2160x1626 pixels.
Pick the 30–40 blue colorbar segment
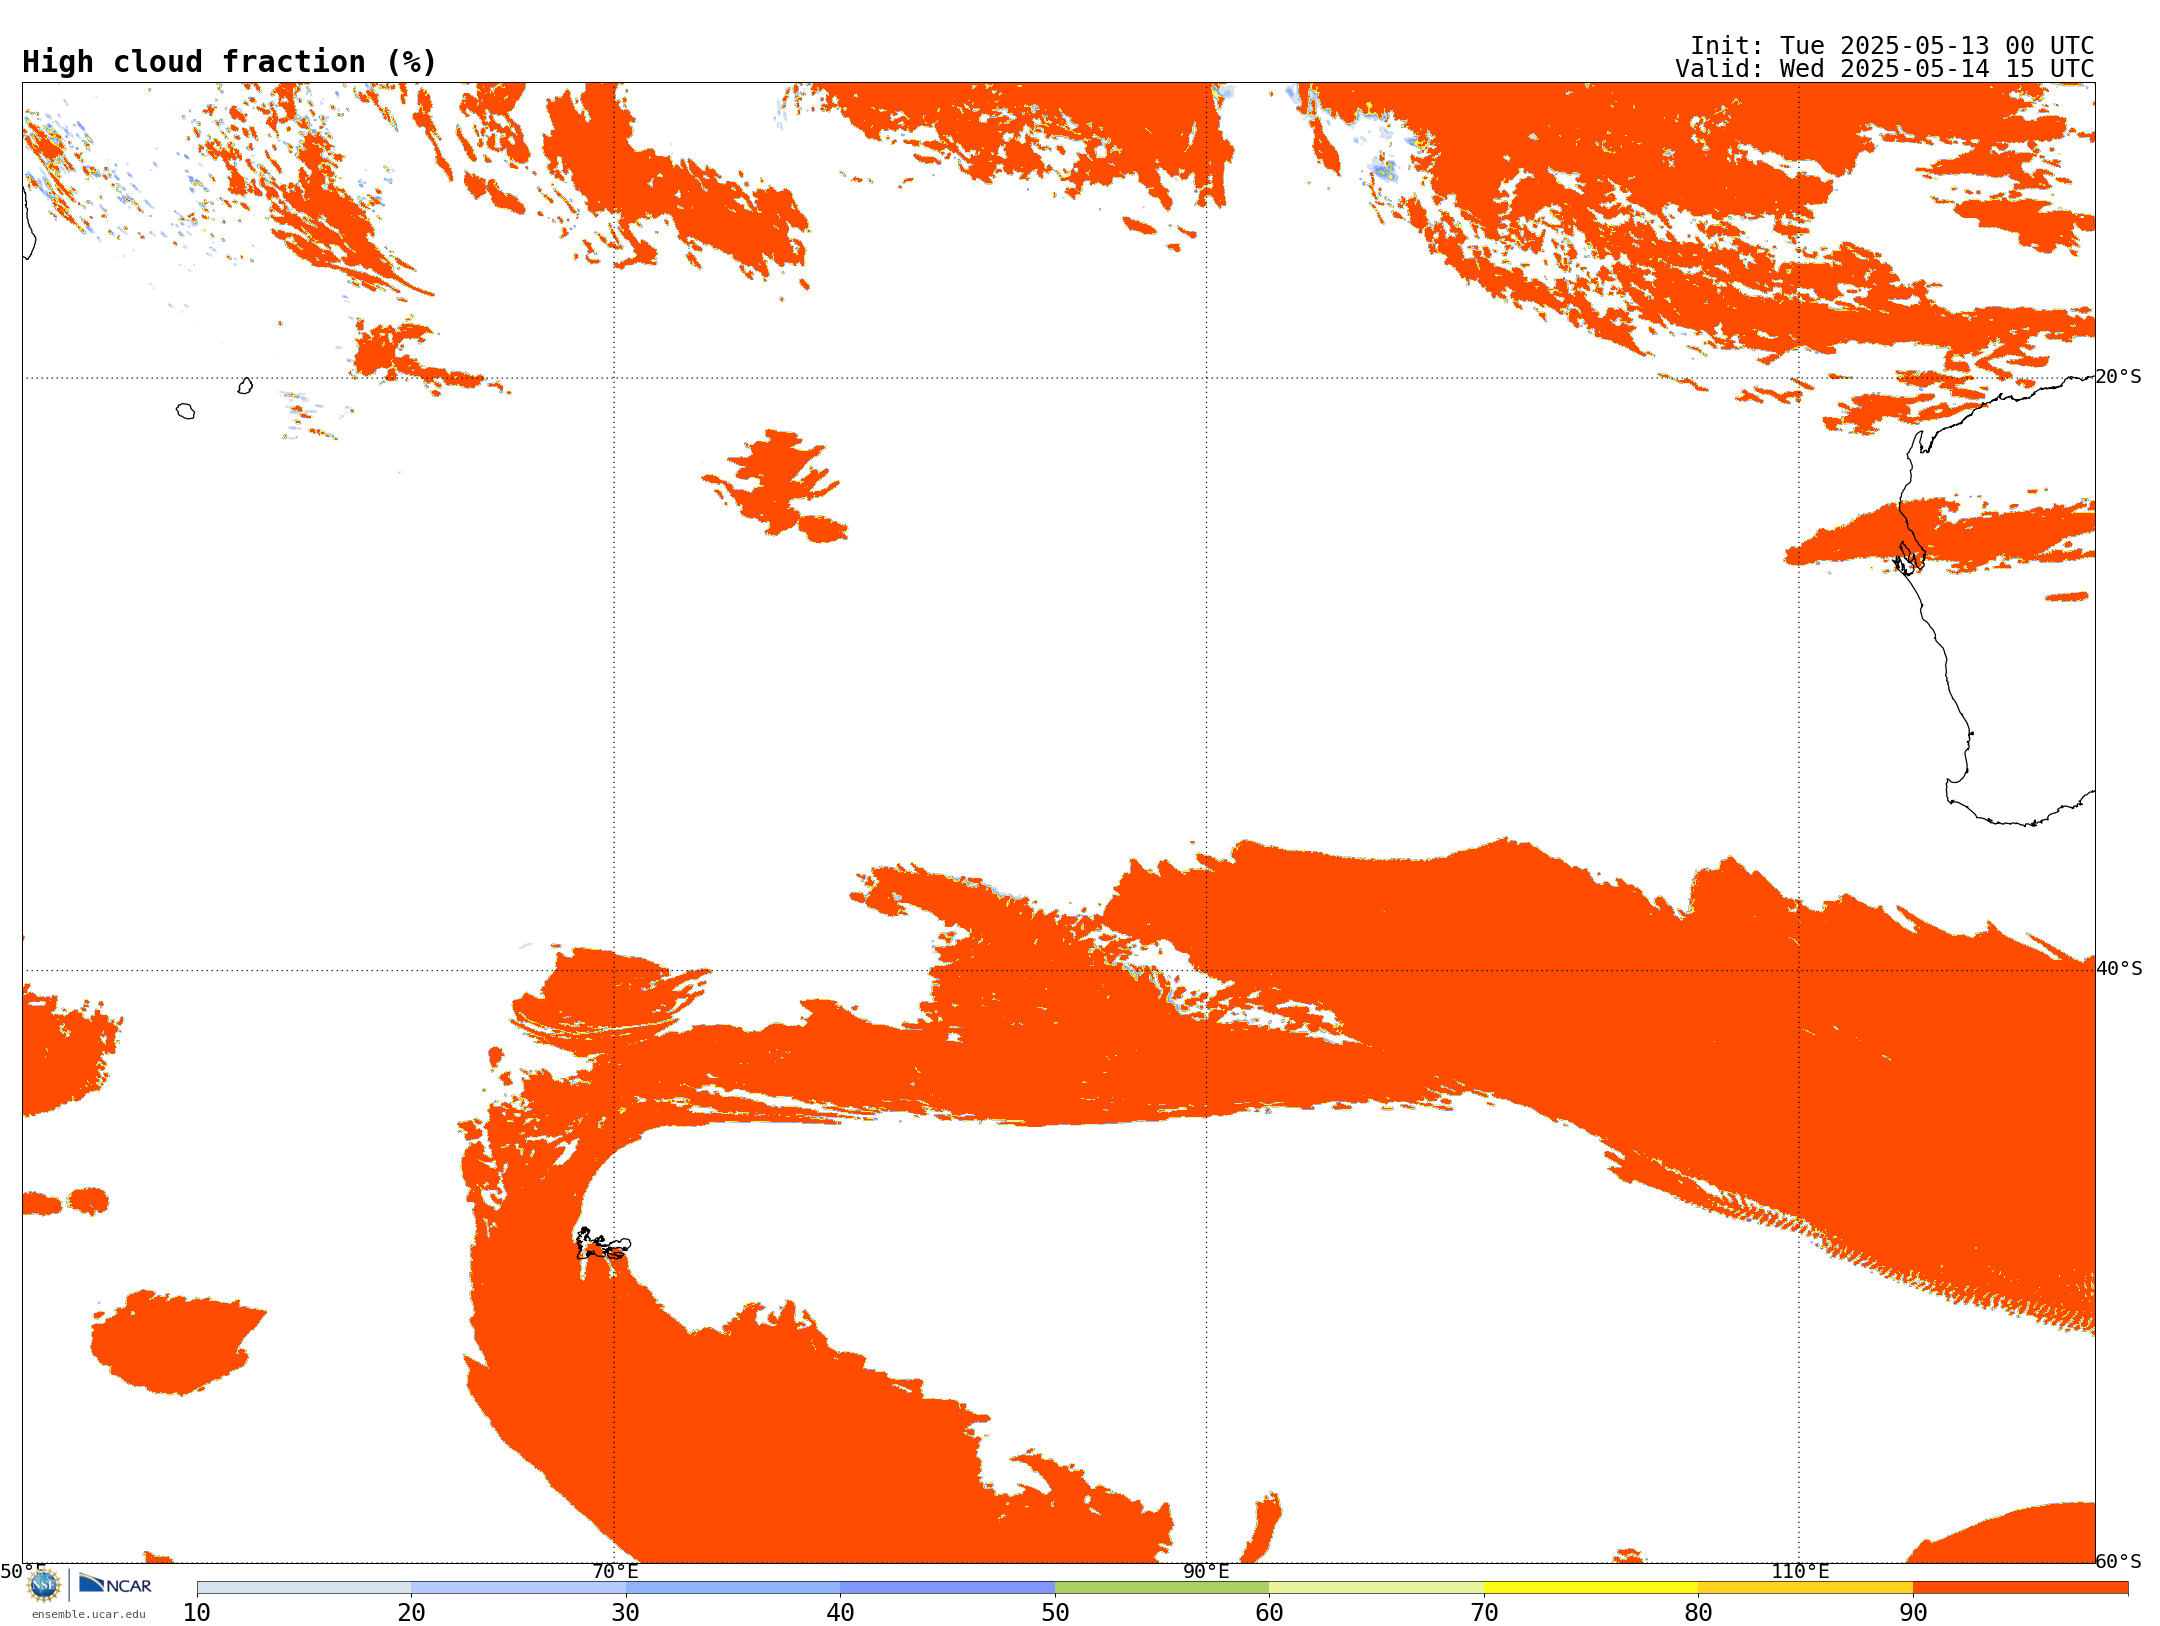point(733,1588)
